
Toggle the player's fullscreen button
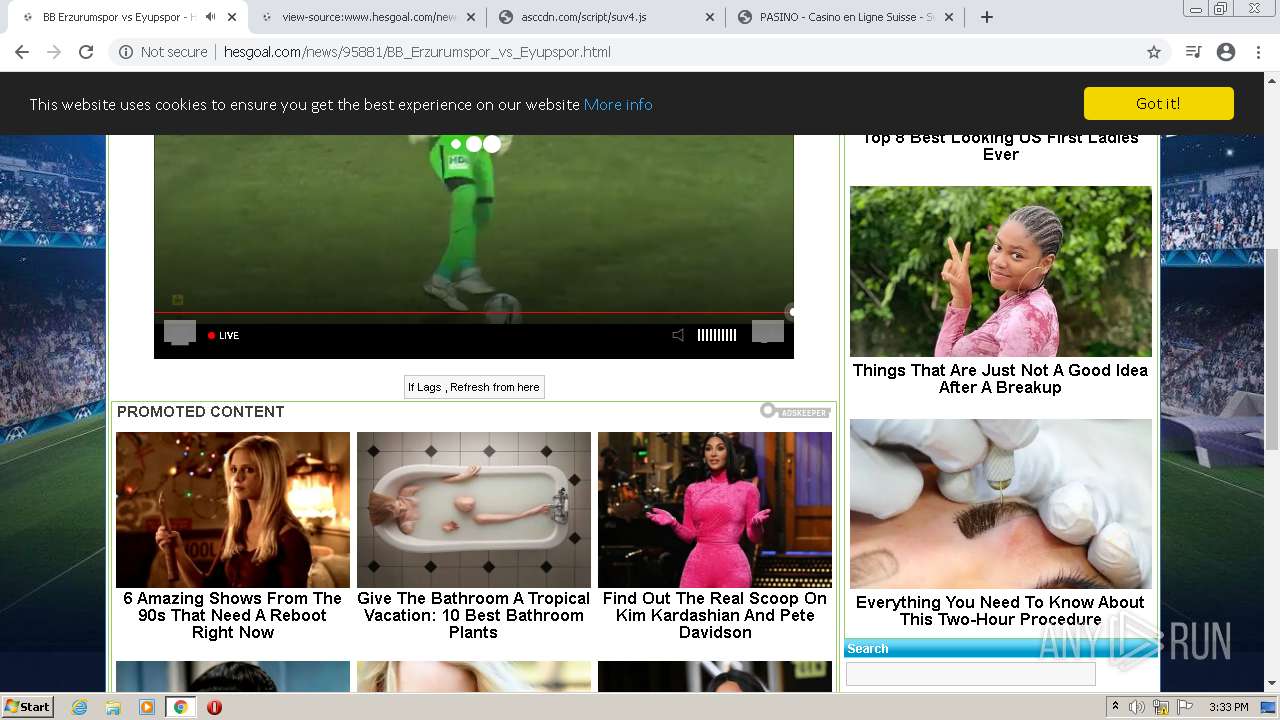[768, 332]
